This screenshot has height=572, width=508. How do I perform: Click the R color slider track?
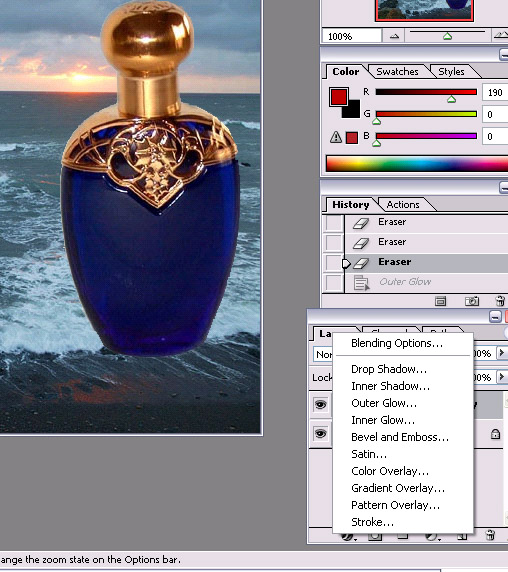(x=426, y=92)
